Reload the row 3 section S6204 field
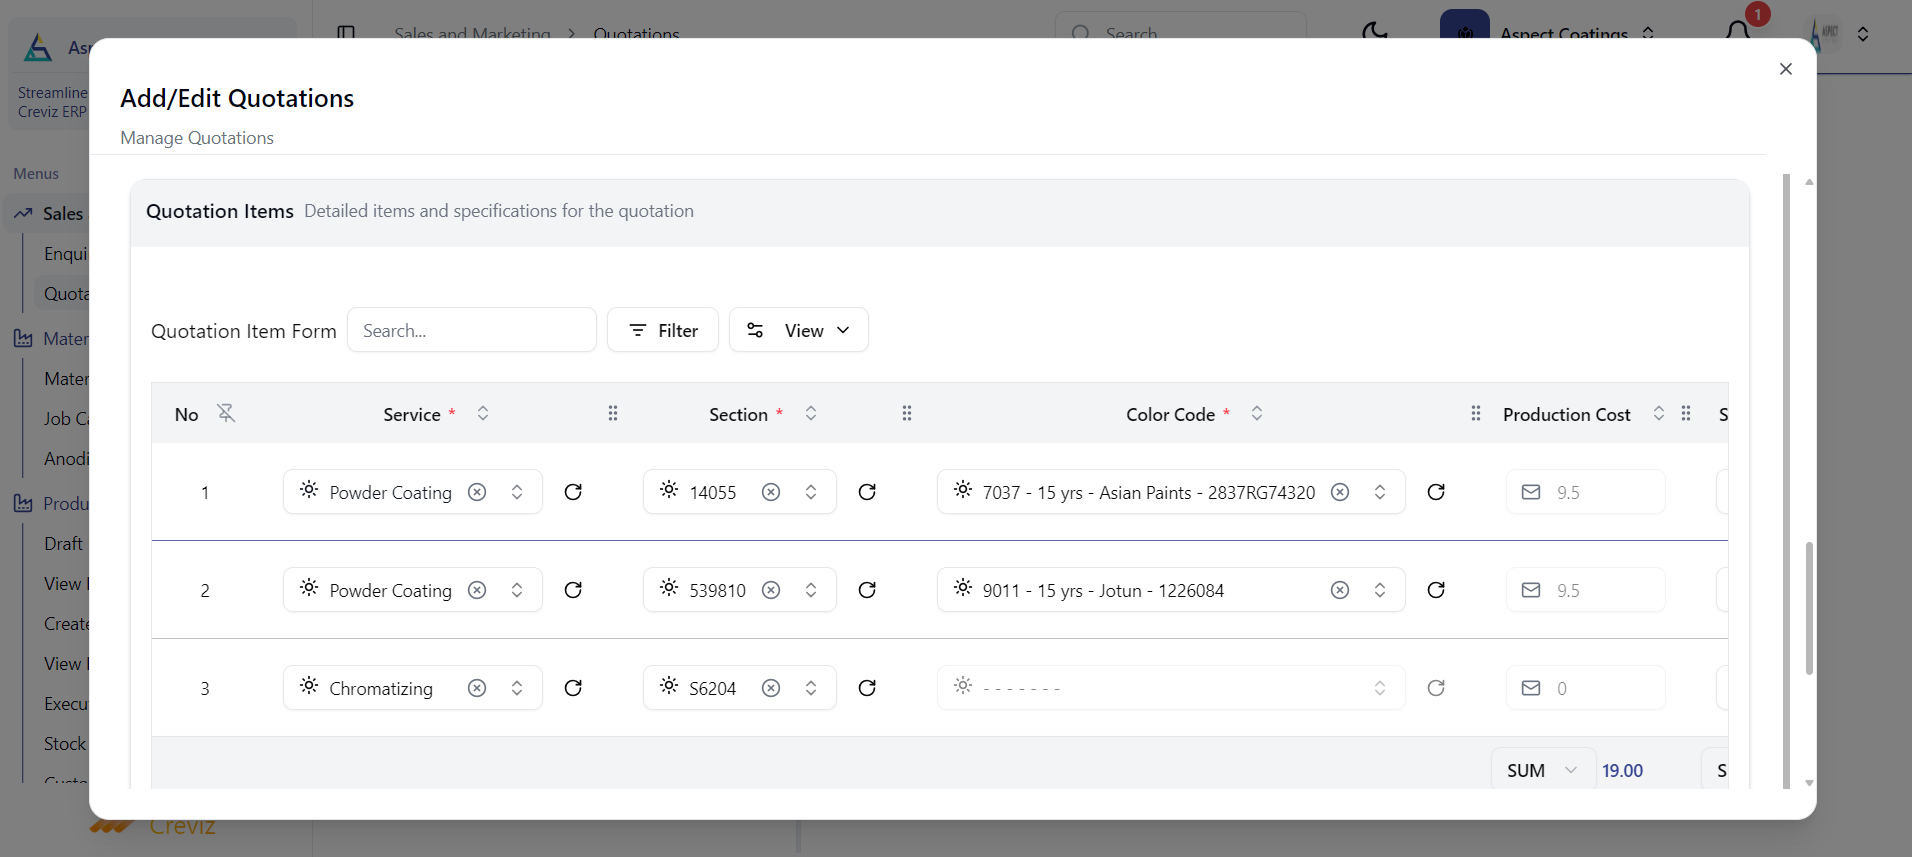 (x=867, y=688)
